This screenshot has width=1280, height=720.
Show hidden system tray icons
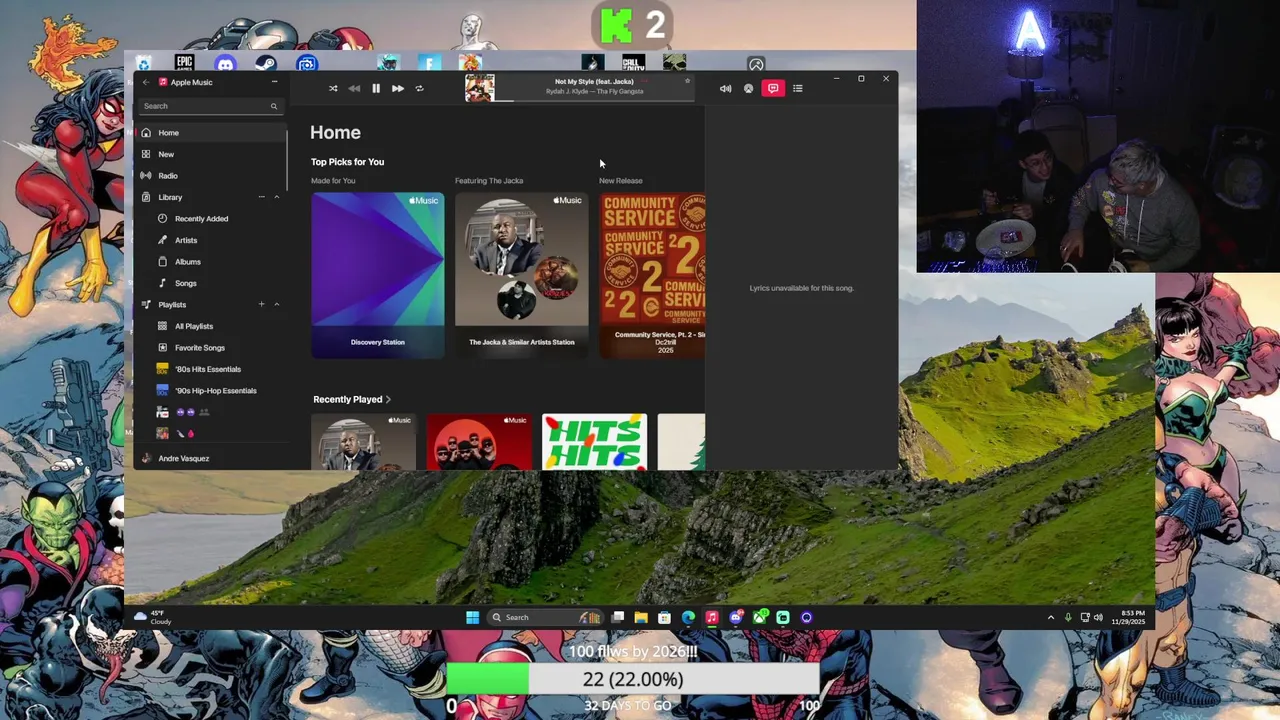click(1050, 617)
